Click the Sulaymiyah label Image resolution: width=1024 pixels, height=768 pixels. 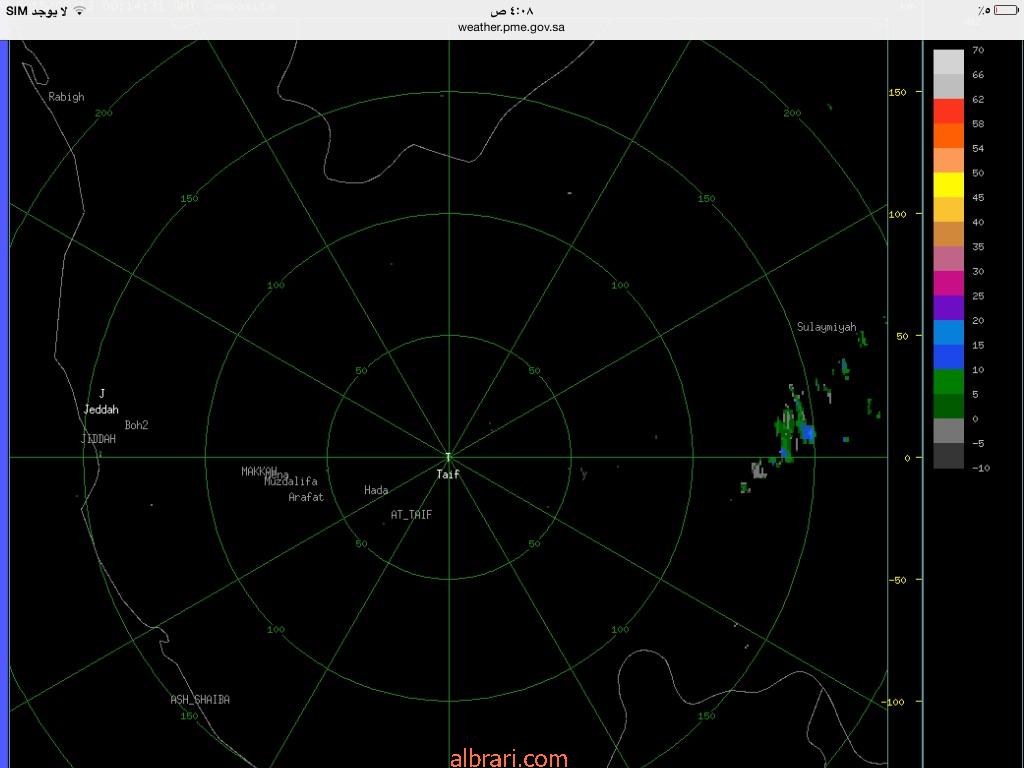pyautogui.click(x=827, y=327)
